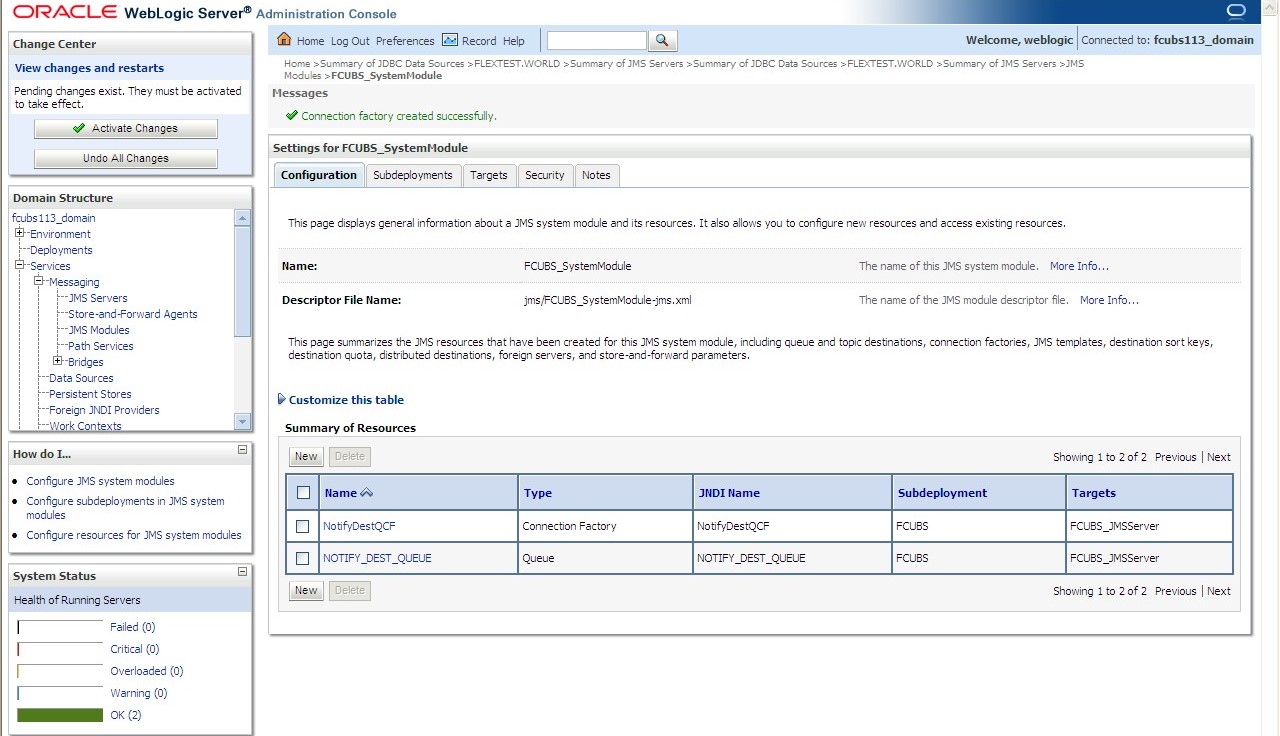The height and width of the screenshot is (736, 1280).
Task: Click Next link below resources table
Action: 1219,591
